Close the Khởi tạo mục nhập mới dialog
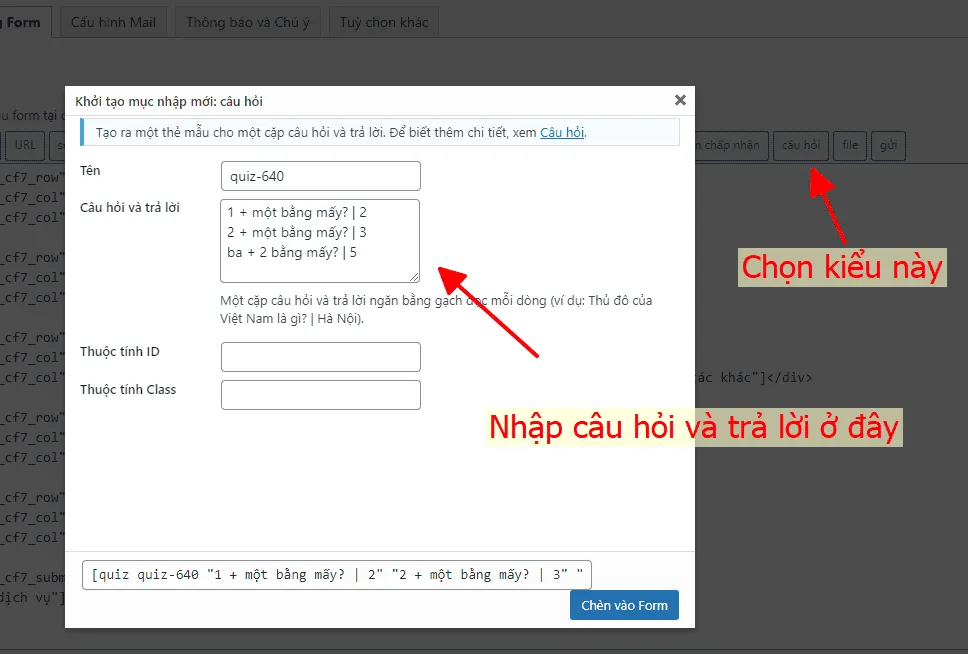The height and width of the screenshot is (654, 968). point(681,100)
